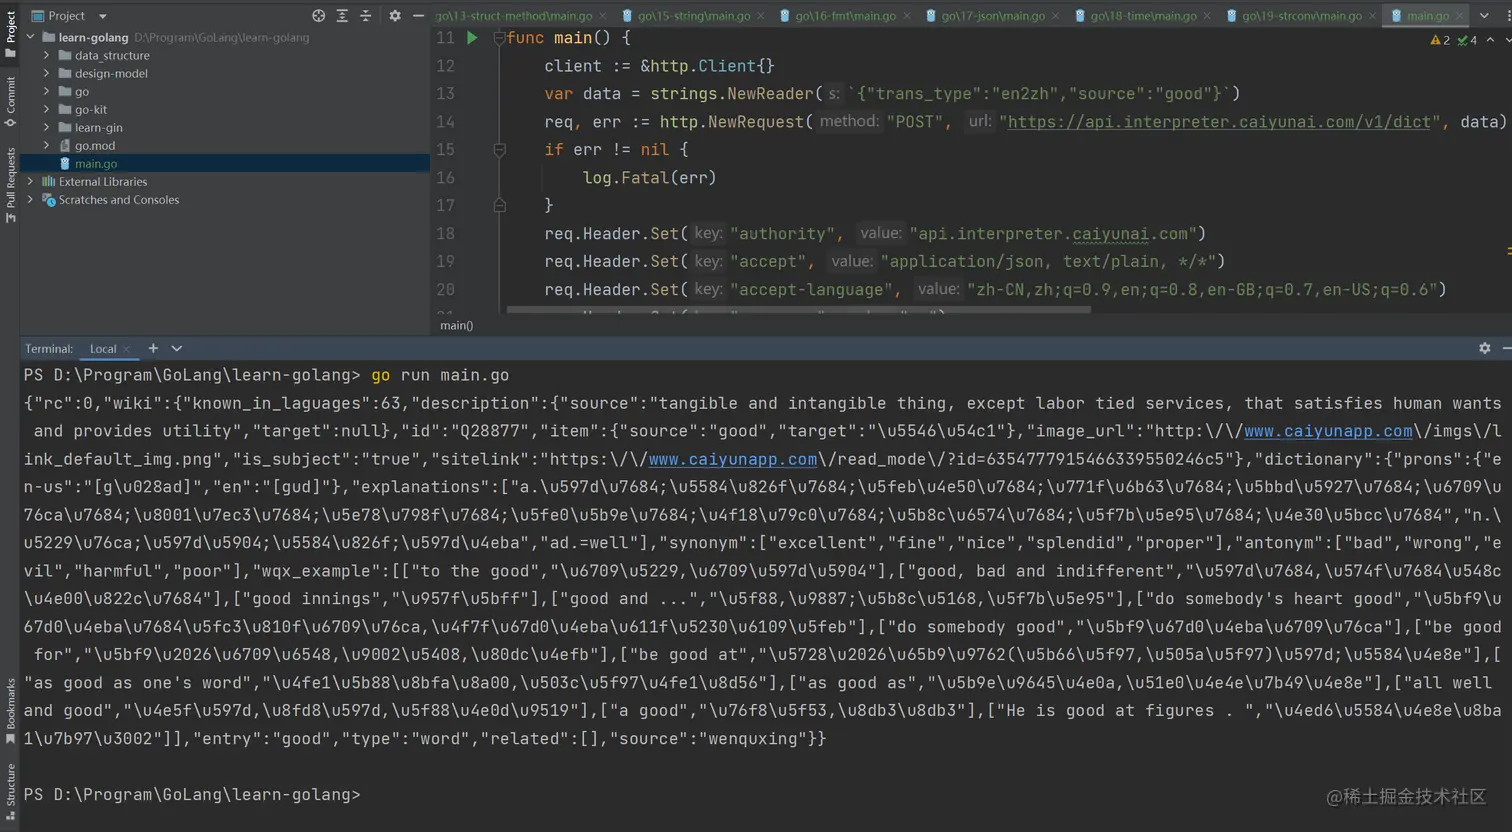Click the "POST" method string in code
Viewport: 1512px width, 832px height.
pyautogui.click(x=915, y=122)
